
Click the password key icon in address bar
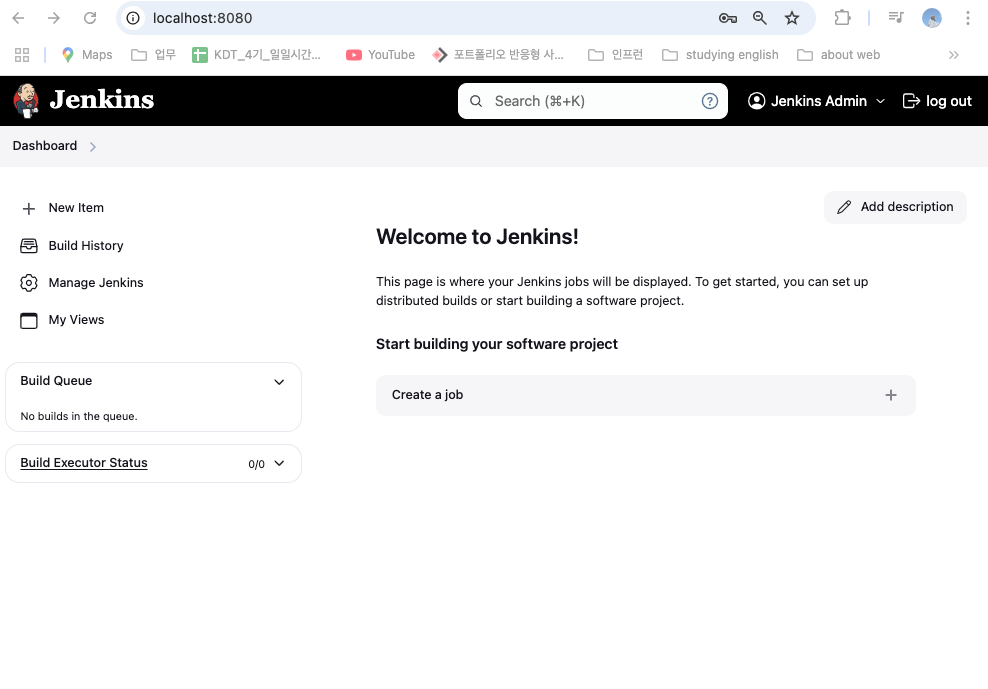point(728,18)
